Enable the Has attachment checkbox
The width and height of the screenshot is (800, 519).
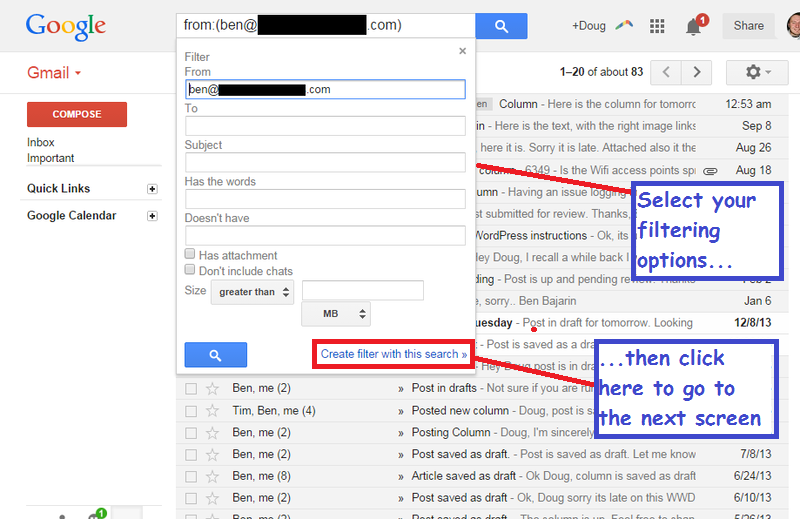pos(190,254)
